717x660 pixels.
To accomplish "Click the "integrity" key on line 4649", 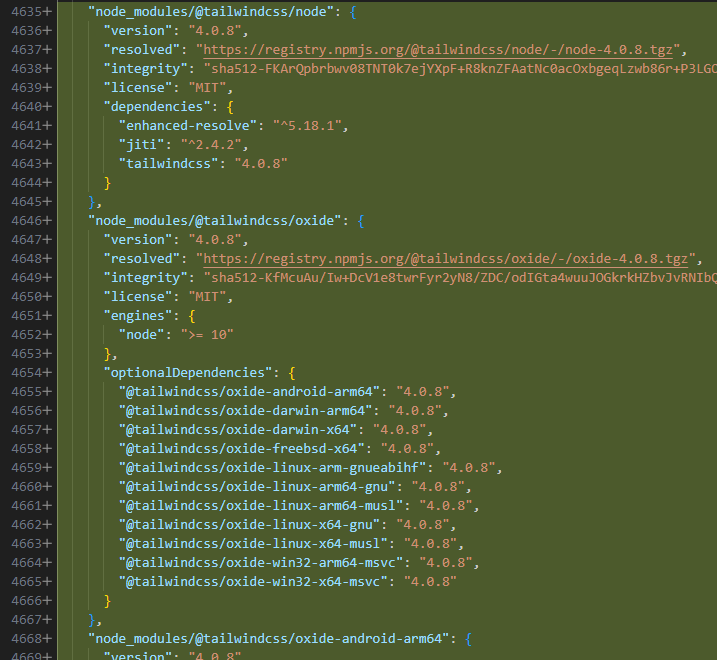I will pyautogui.click(x=145, y=278).
